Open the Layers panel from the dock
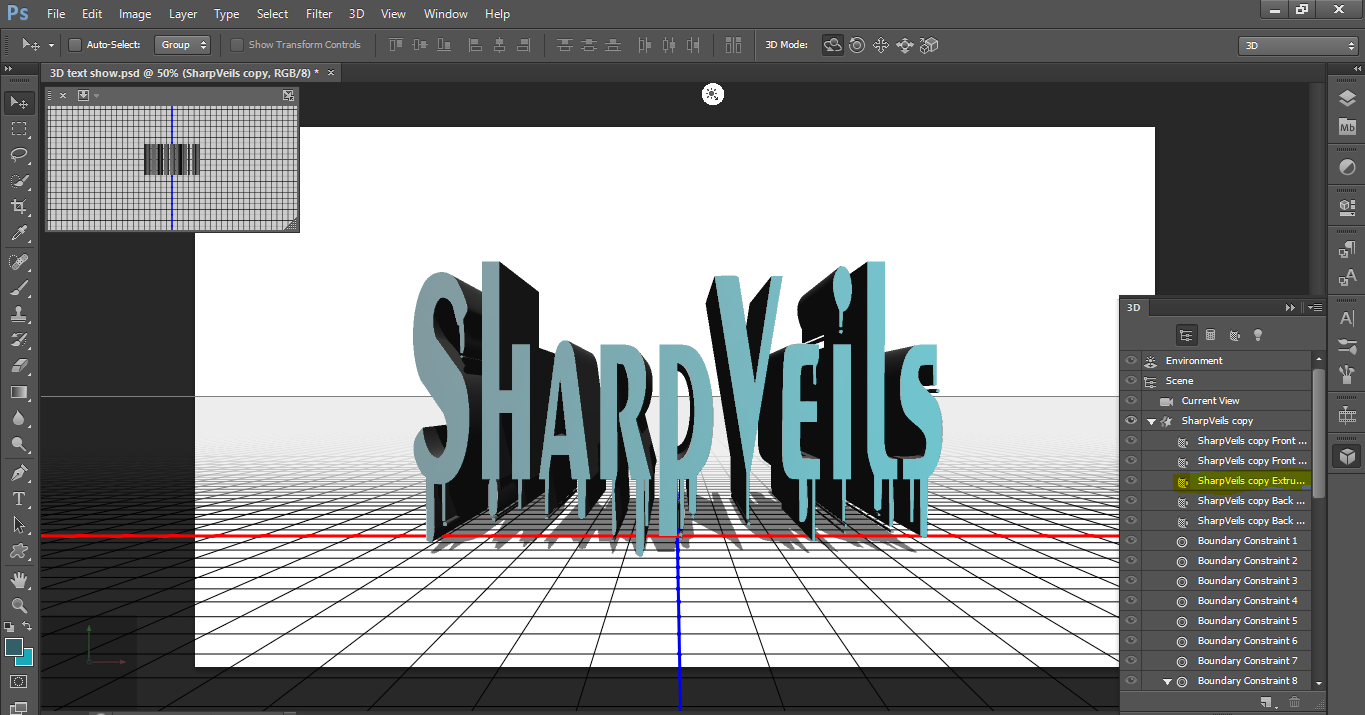This screenshot has height=715, width=1365. pos(1347,99)
